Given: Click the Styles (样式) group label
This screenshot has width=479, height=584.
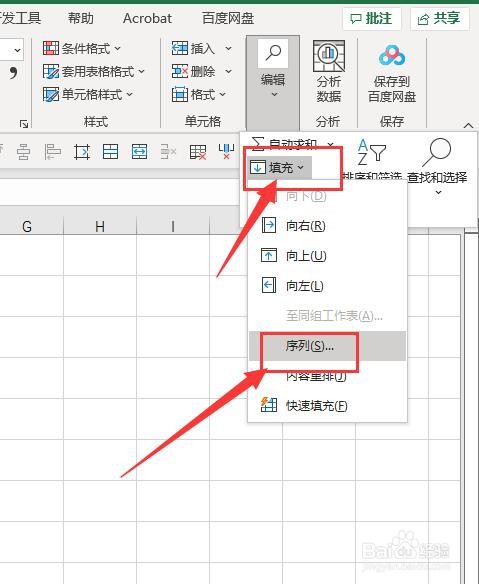Looking at the screenshot, I should (96, 121).
